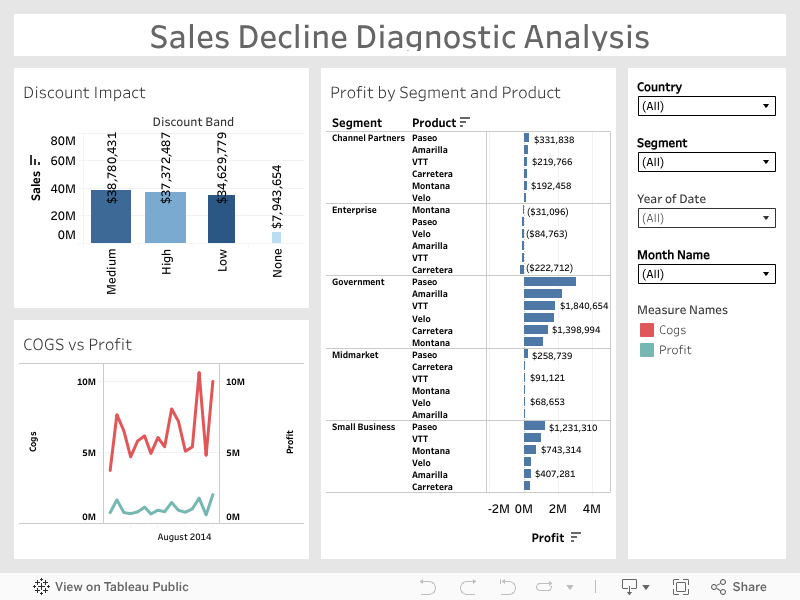
Task: Open the Country filter dropdown
Action: pyautogui.click(x=706, y=106)
